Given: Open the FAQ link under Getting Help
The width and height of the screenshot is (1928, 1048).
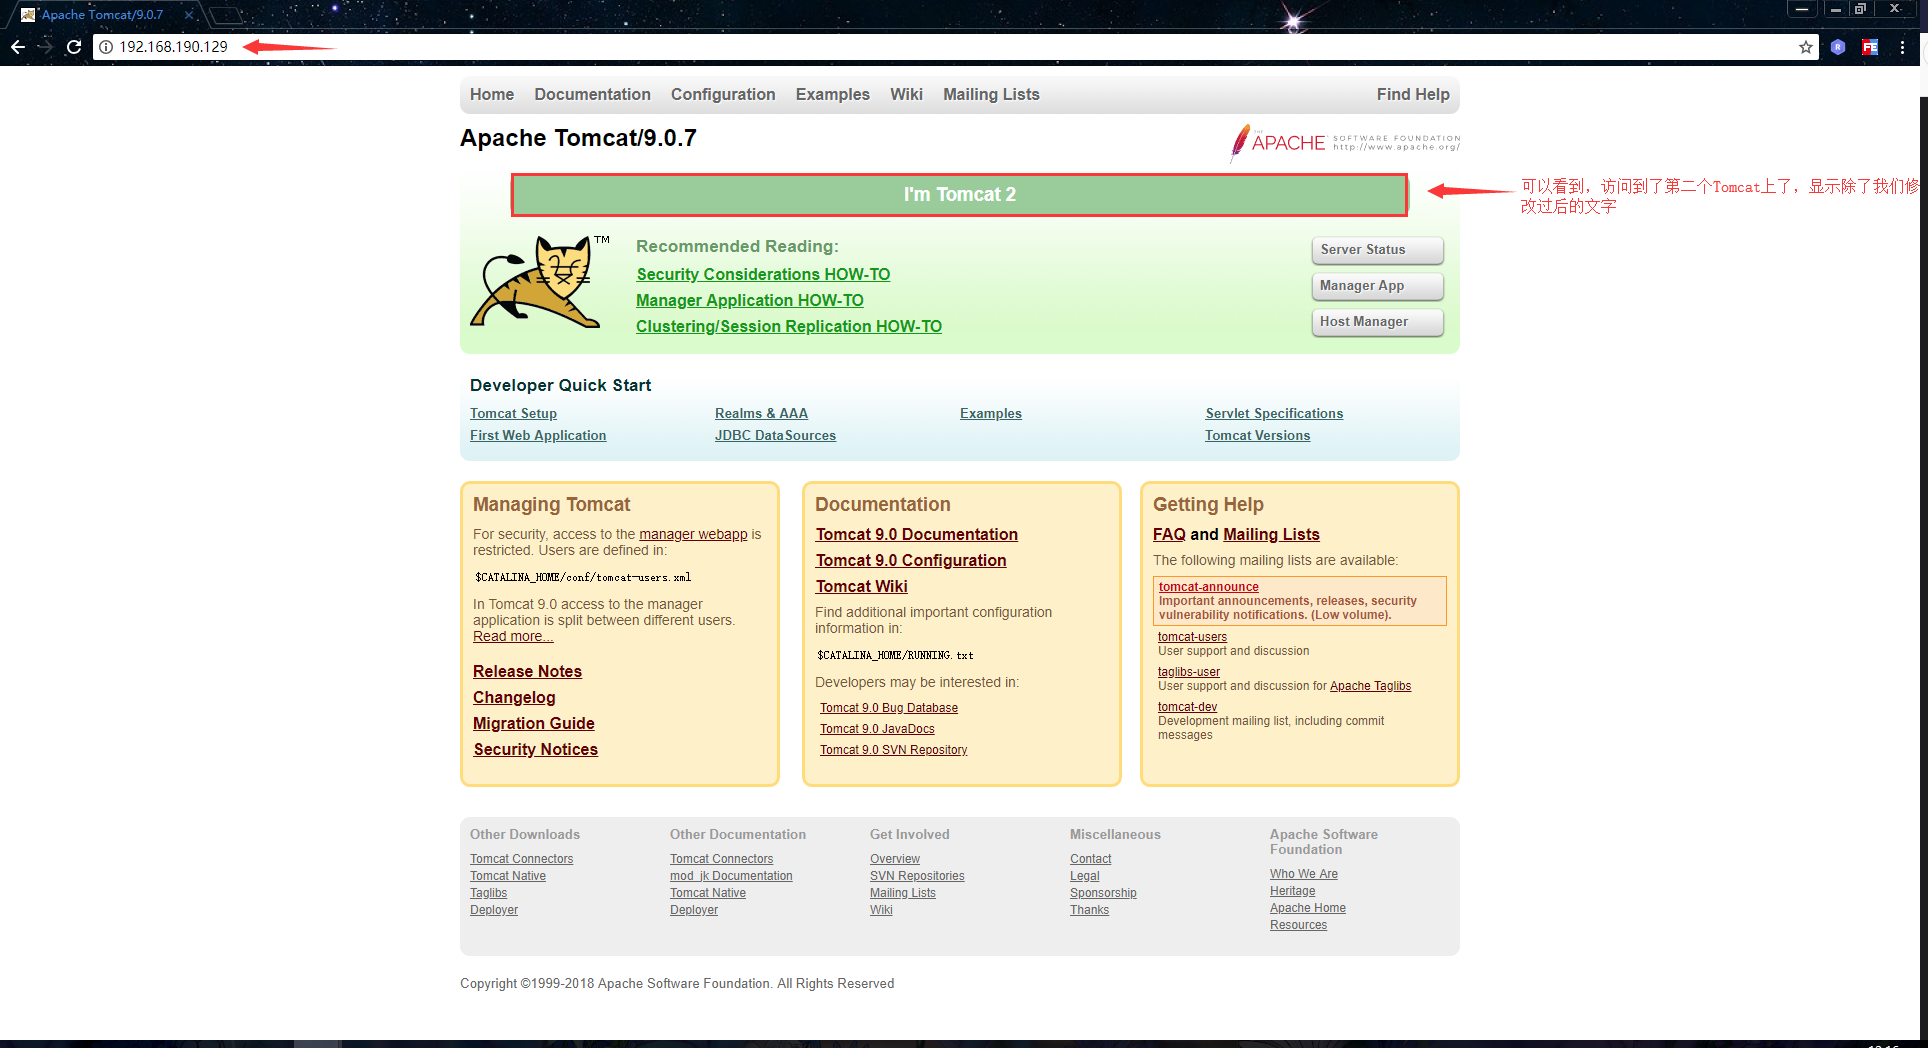Looking at the screenshot, I should coord(1169,535).
